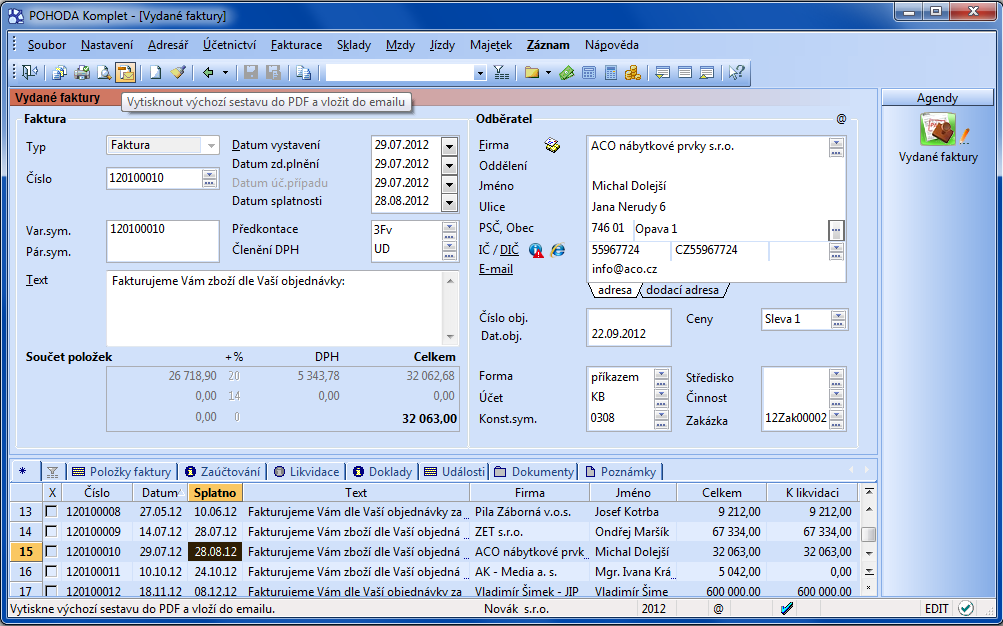Click the printer icon
Image resolution: width=1003 pixels, height=626 pixels.
(81, 73)
